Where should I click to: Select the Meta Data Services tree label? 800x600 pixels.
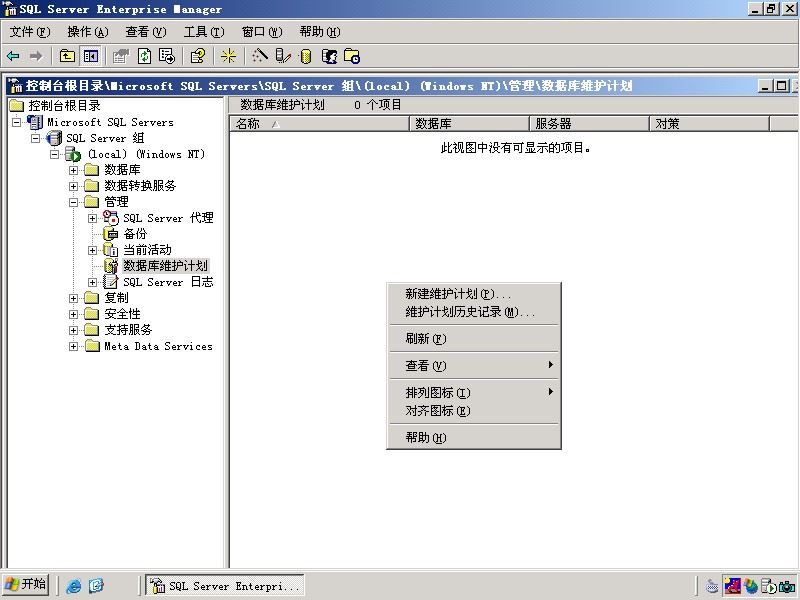coord(158,346)
